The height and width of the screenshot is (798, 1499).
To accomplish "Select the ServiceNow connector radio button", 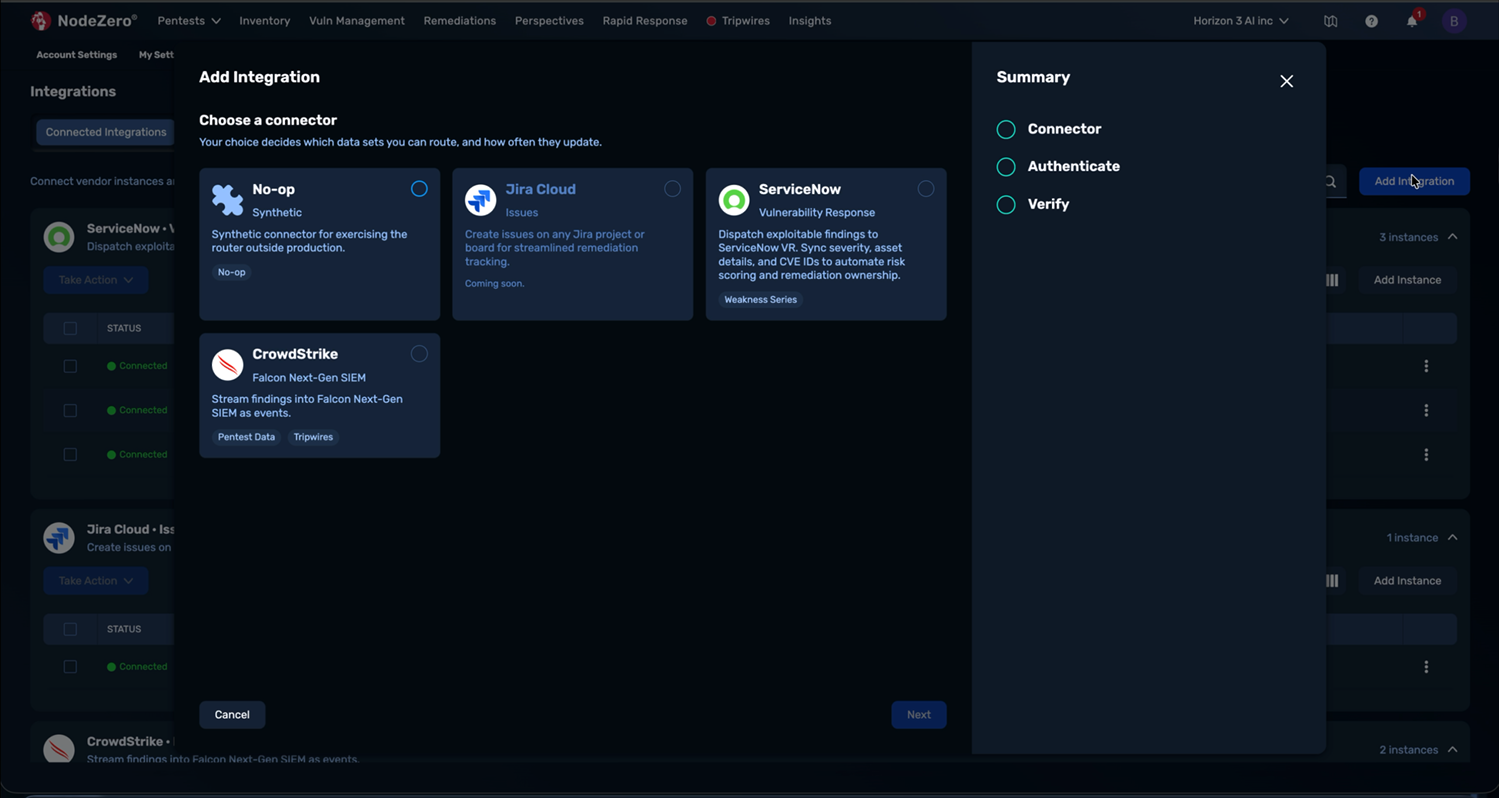I will click(x=926, y=189).
